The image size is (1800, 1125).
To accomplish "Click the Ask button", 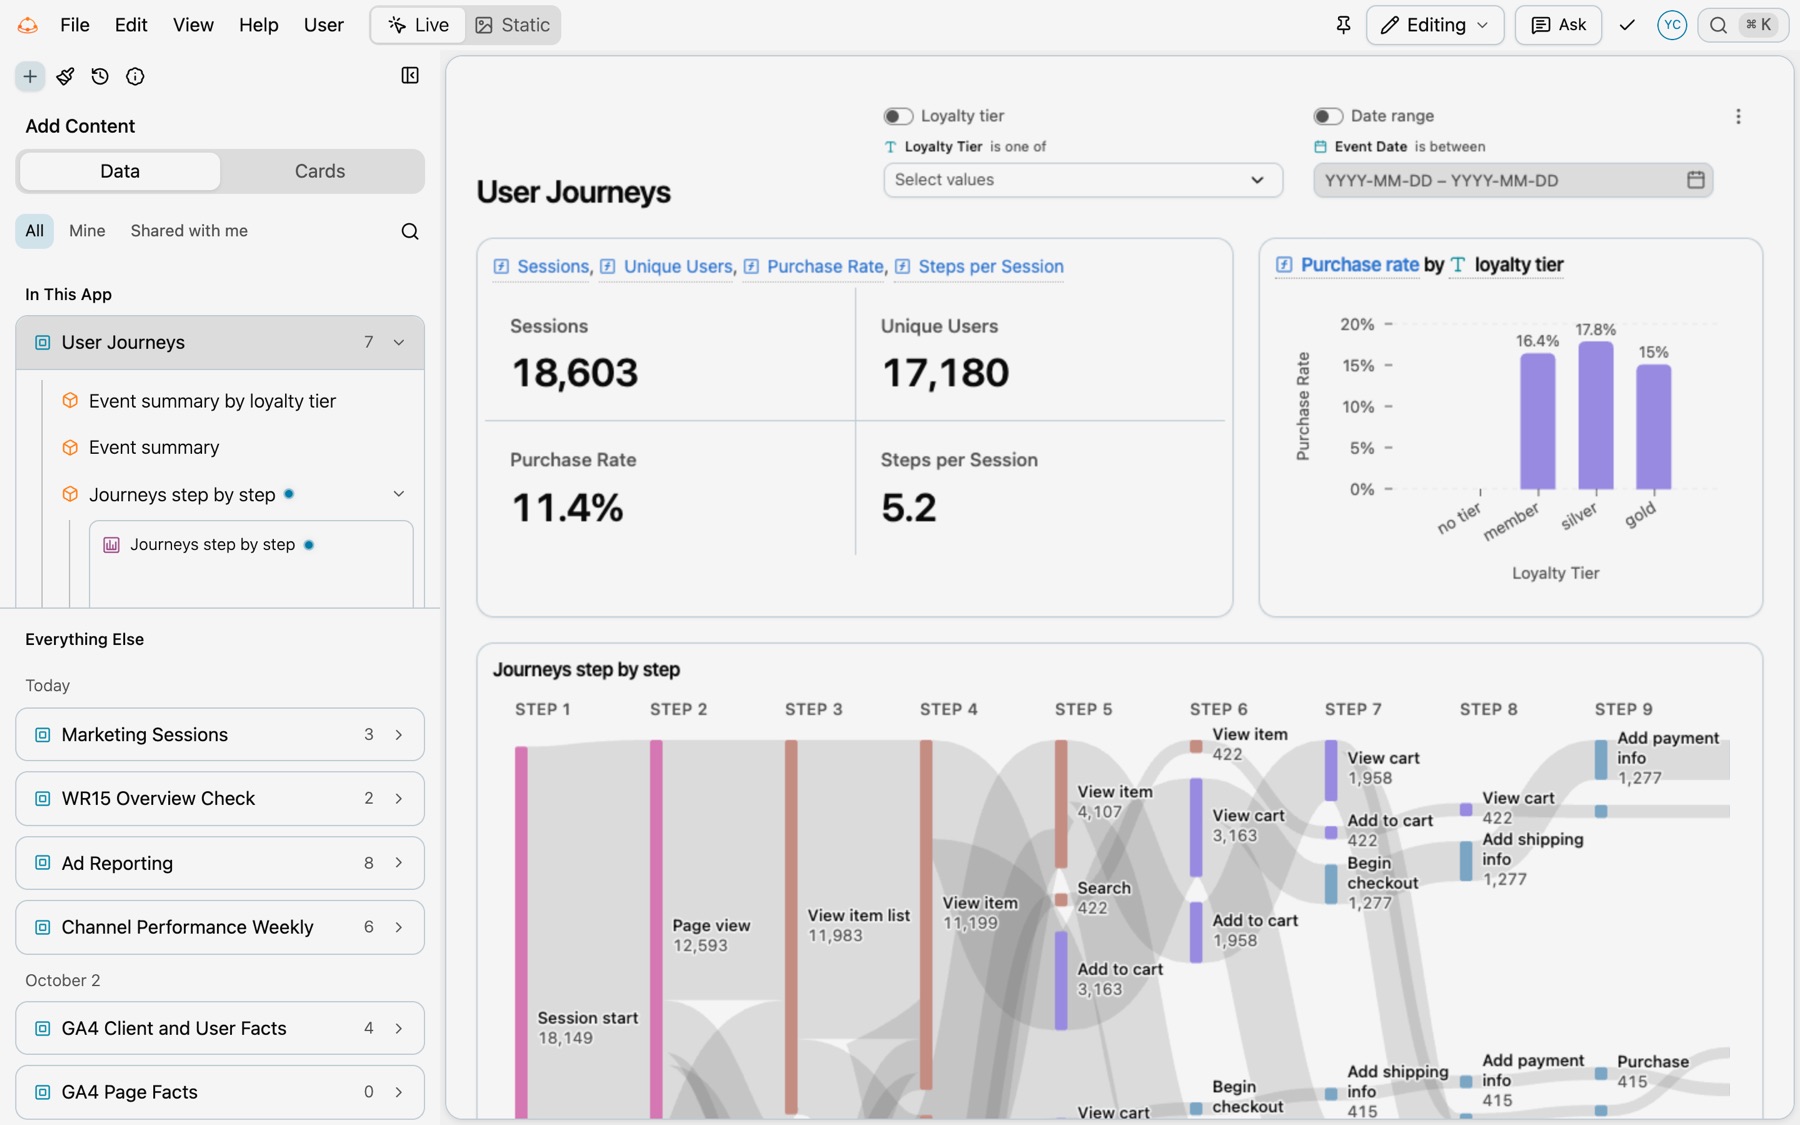I will [x=1558, y=25].
